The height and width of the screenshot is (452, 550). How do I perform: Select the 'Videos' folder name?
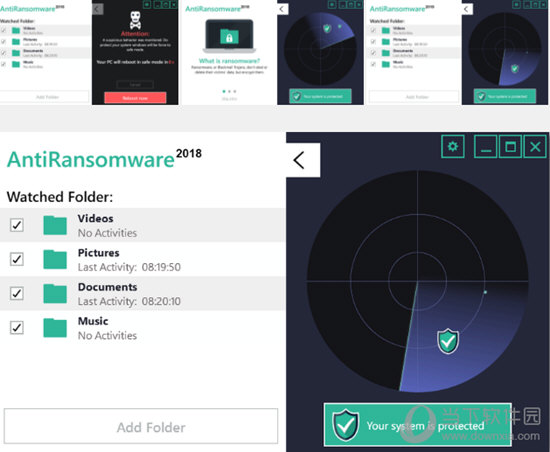point(95,218)
